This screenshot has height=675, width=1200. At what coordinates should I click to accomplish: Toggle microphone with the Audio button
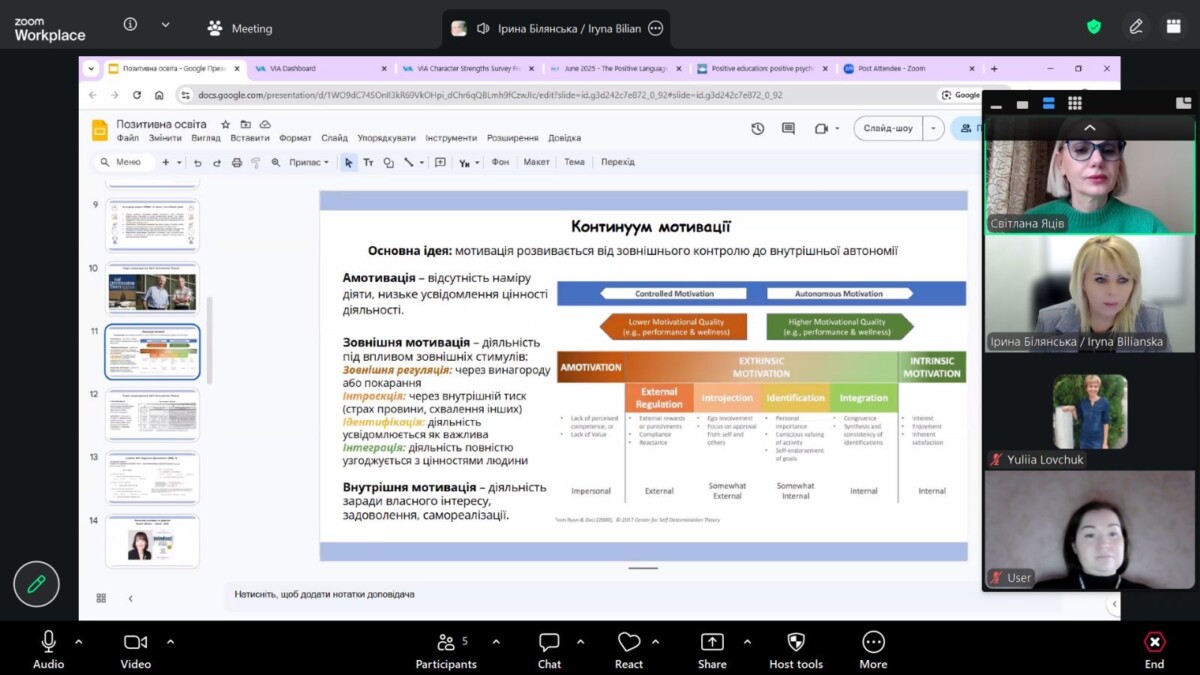click(48, 649)
